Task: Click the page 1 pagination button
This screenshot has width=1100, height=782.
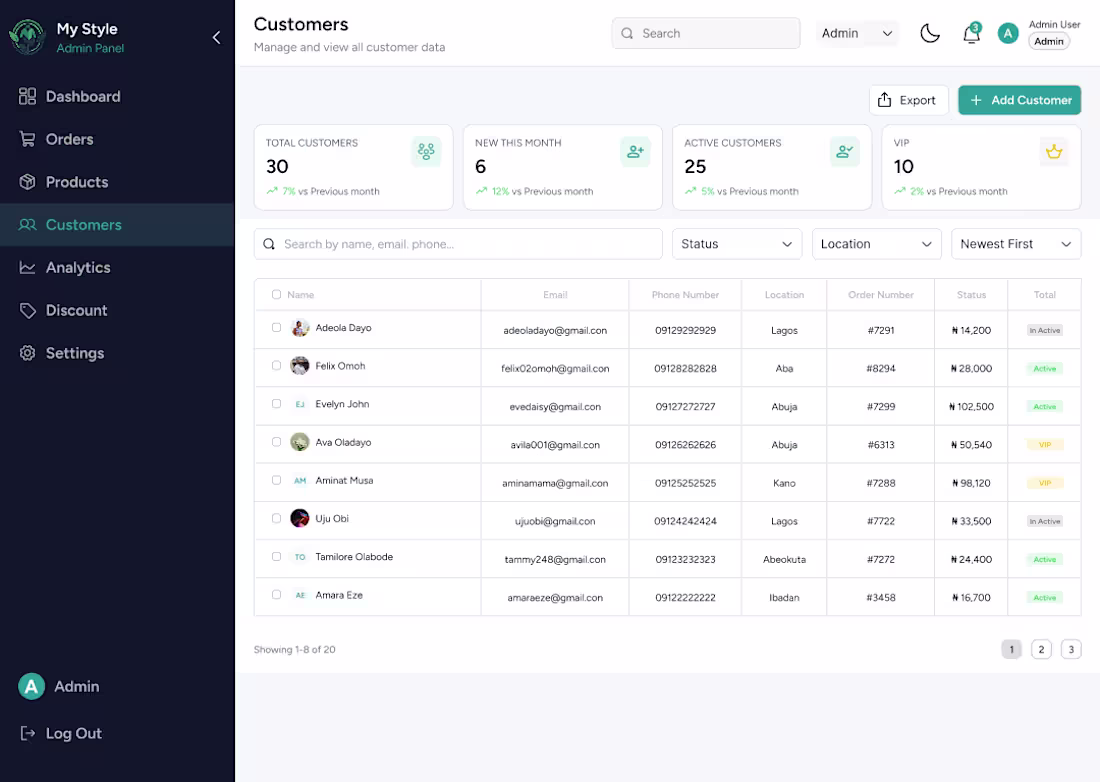Action: [1011, 649]
